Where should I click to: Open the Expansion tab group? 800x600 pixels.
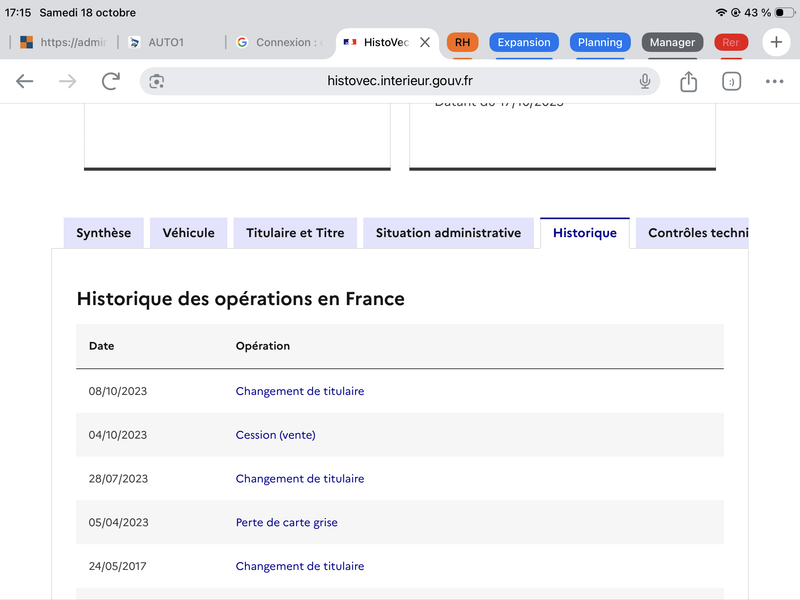pos(524,43)
